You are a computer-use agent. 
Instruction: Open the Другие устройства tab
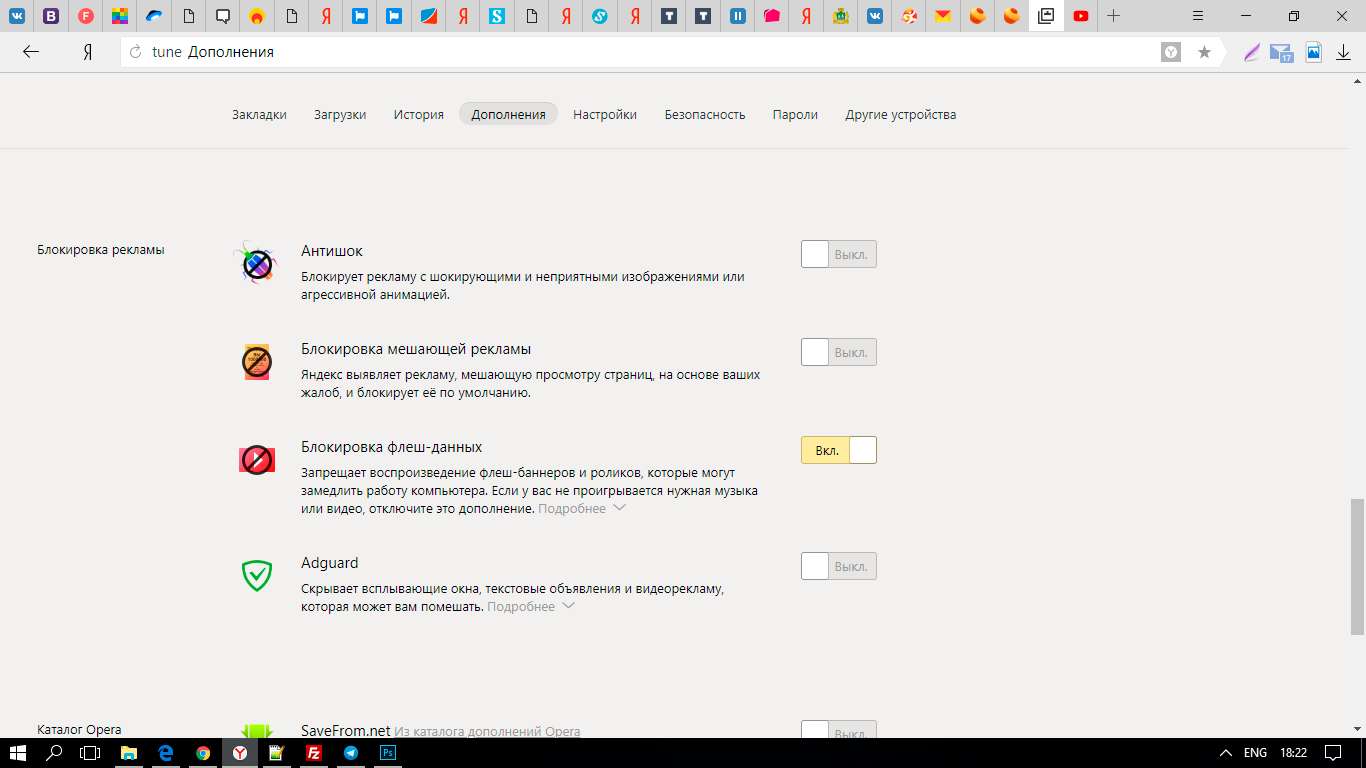pos(901,114)
